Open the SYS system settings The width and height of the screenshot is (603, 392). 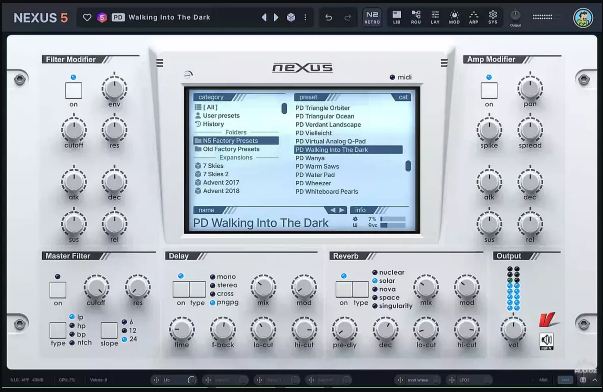[493, 17]
